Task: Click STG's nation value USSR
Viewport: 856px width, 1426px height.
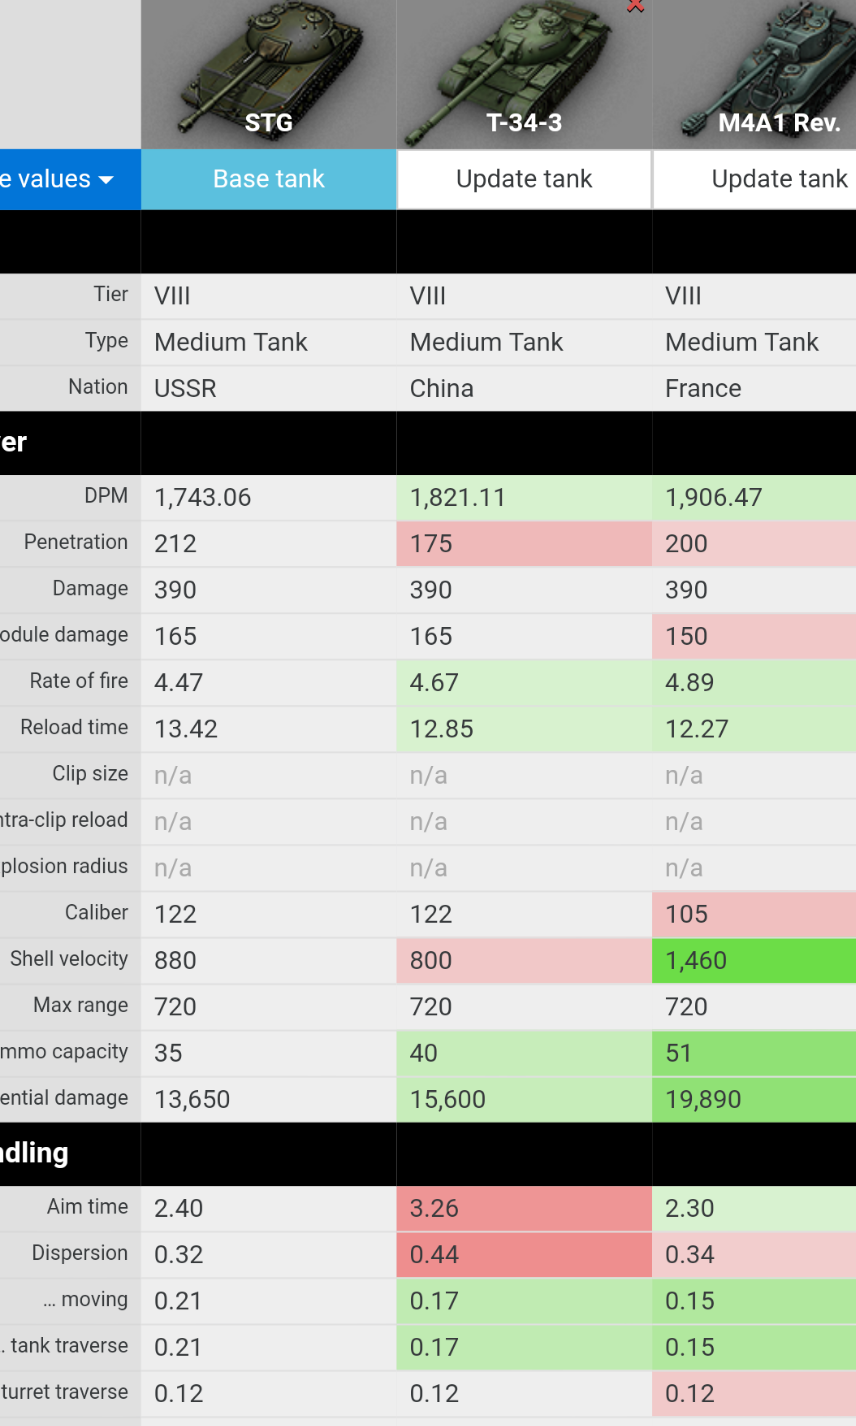Action: click(x=185, y=388)
